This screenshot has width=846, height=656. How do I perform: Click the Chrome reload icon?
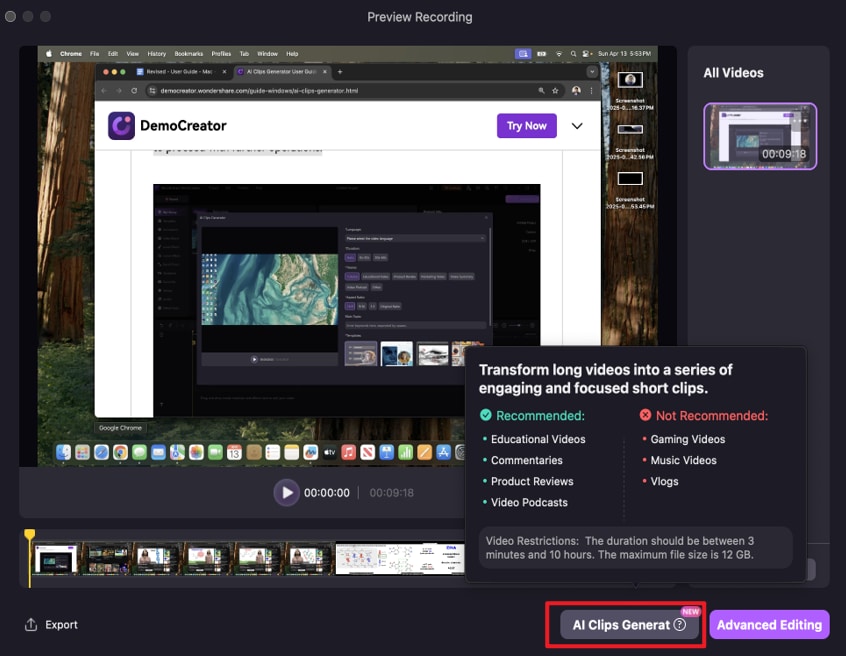point(134,91)
